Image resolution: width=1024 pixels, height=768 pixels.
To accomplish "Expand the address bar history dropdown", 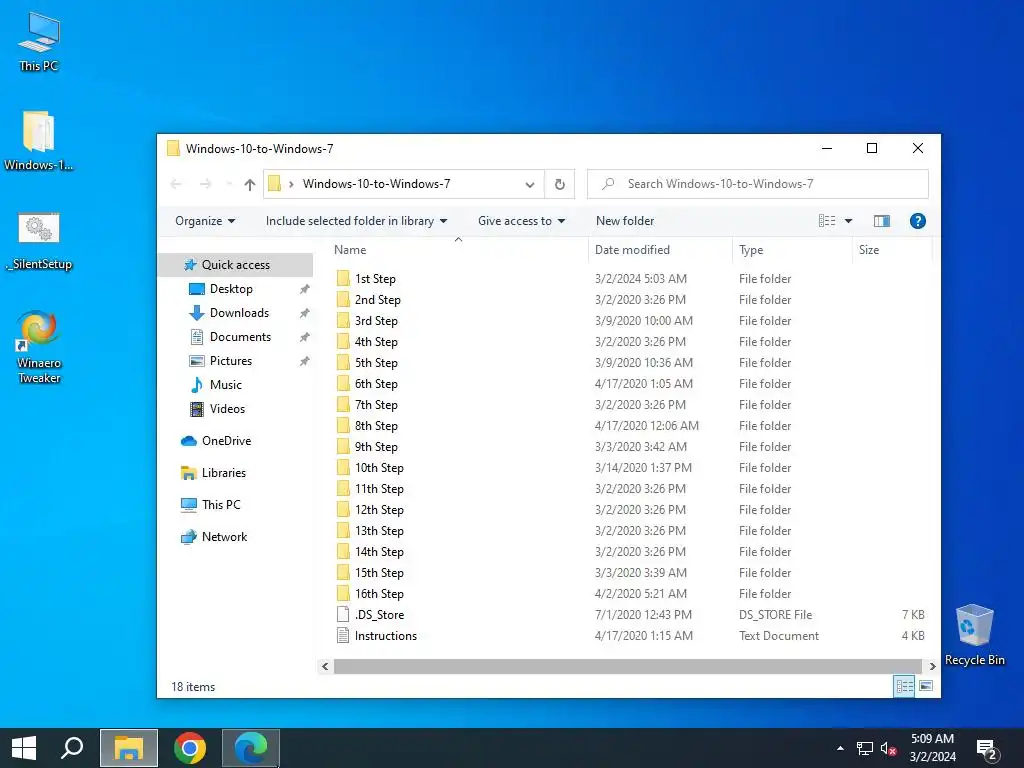I will [x=530, y=185].
